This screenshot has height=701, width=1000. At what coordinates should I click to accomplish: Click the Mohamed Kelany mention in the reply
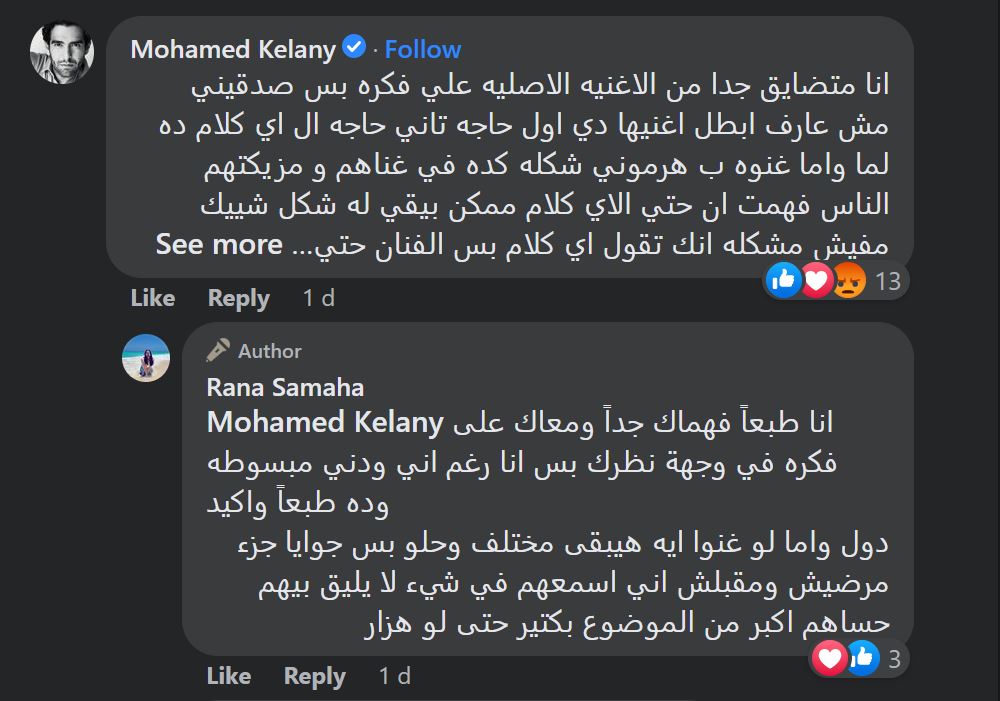pyautogui.click(x=324, y=422)
